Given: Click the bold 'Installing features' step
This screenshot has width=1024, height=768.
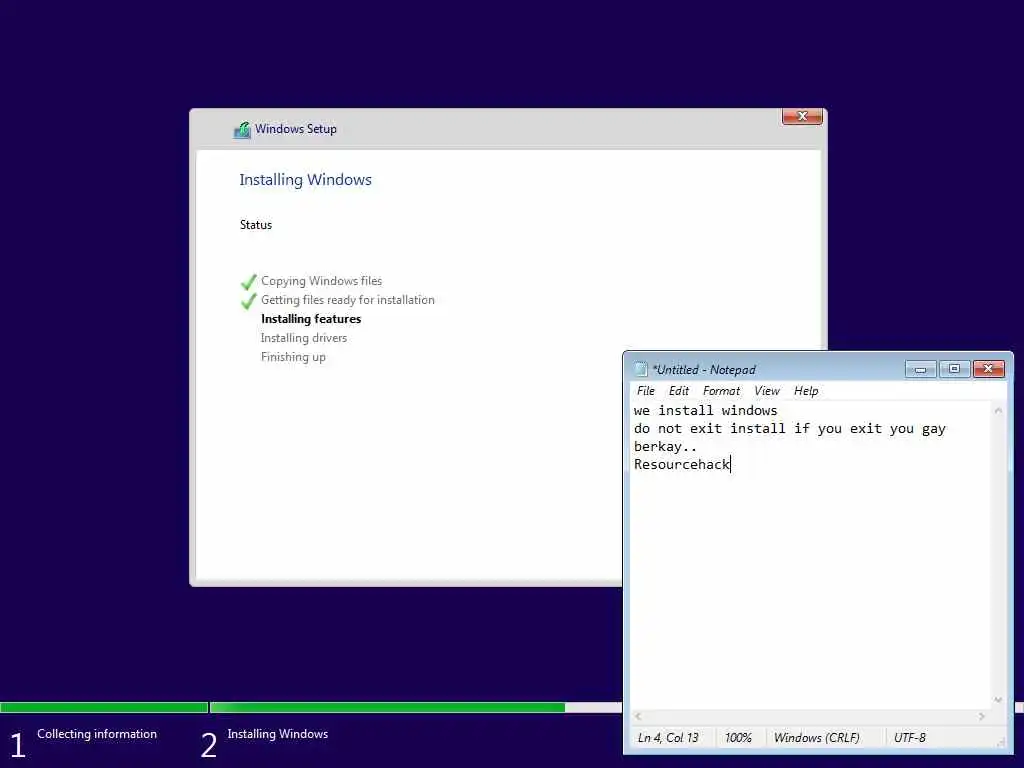Looking at the screenshot, I should coord(311,319).
